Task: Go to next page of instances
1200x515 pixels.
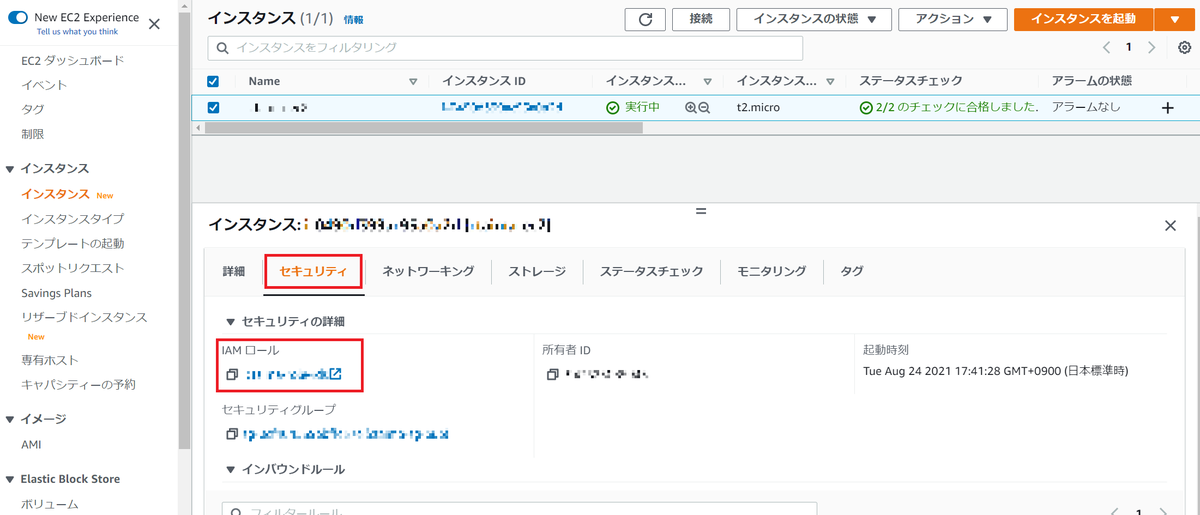Action: tap(1152, 47)
